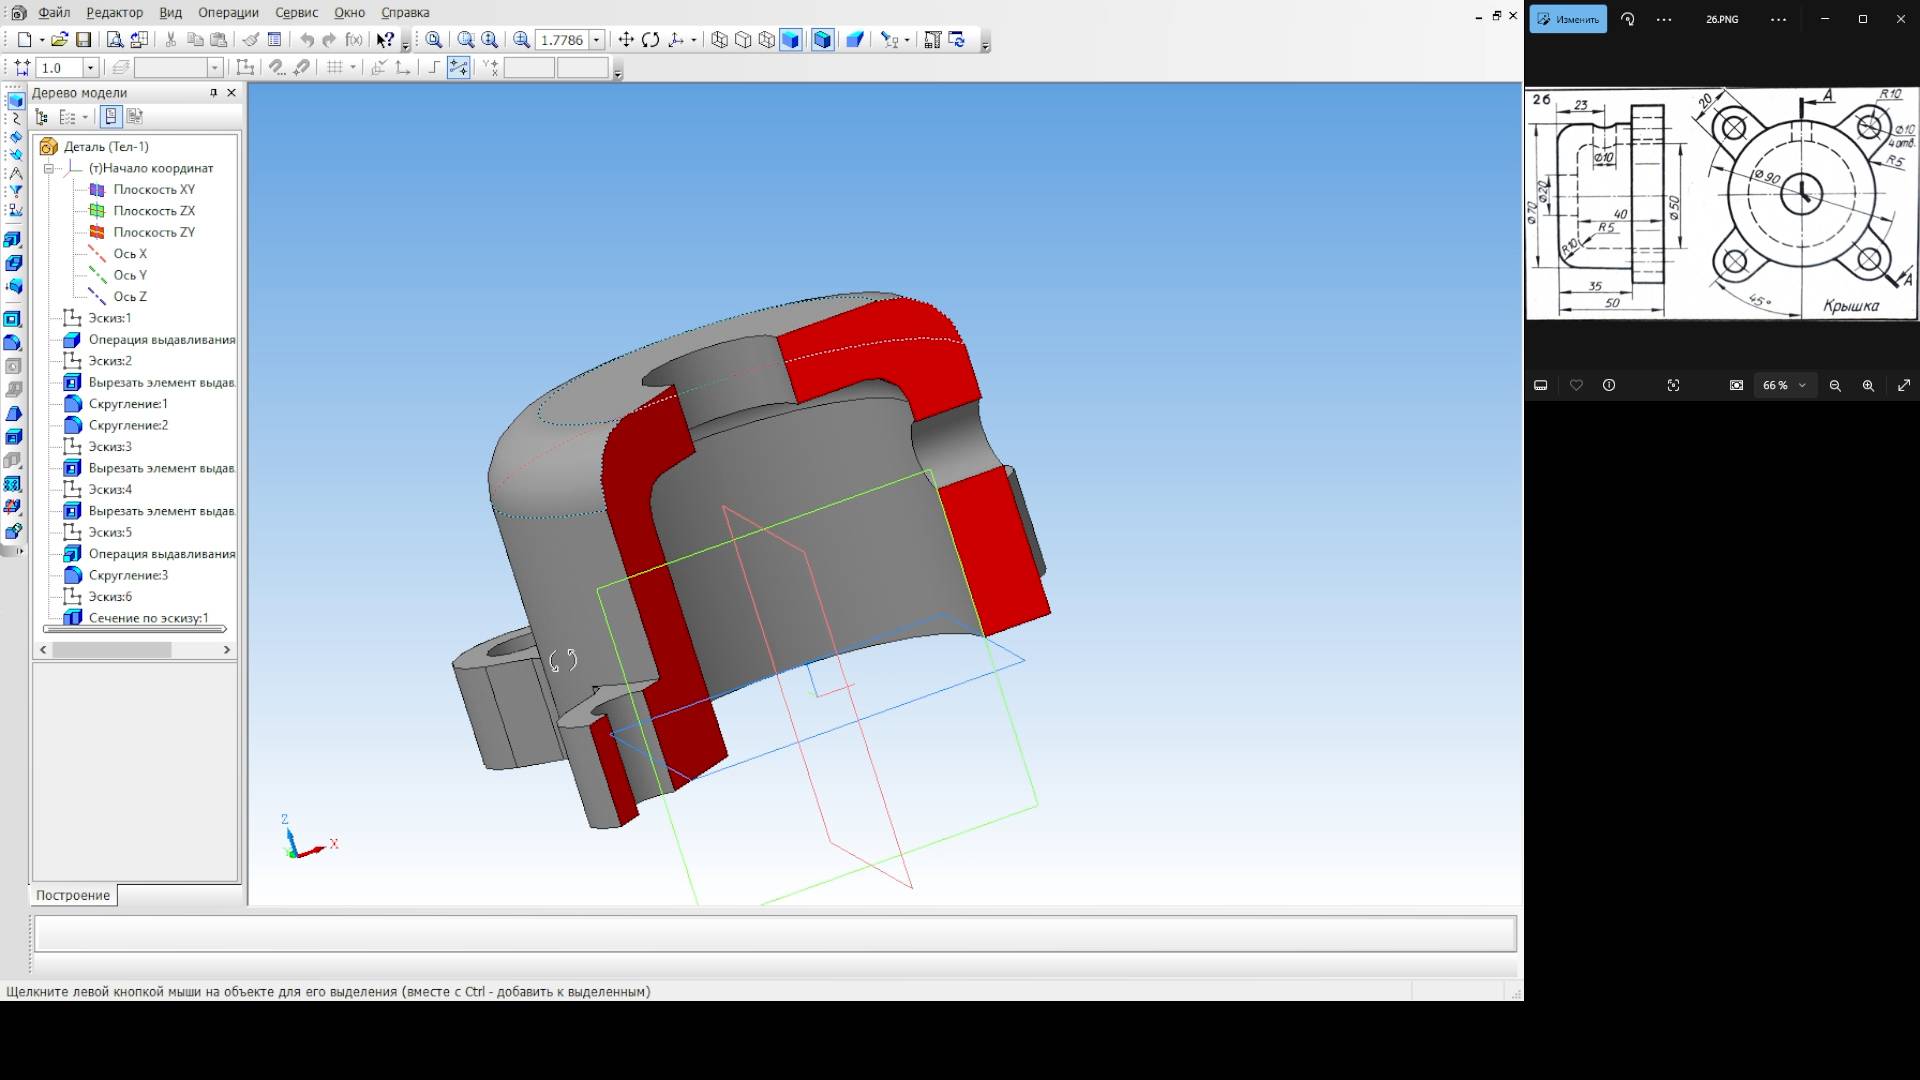Collapse the Начало координат tree node
This screenshot has height=1080, width=1920.
48,168
